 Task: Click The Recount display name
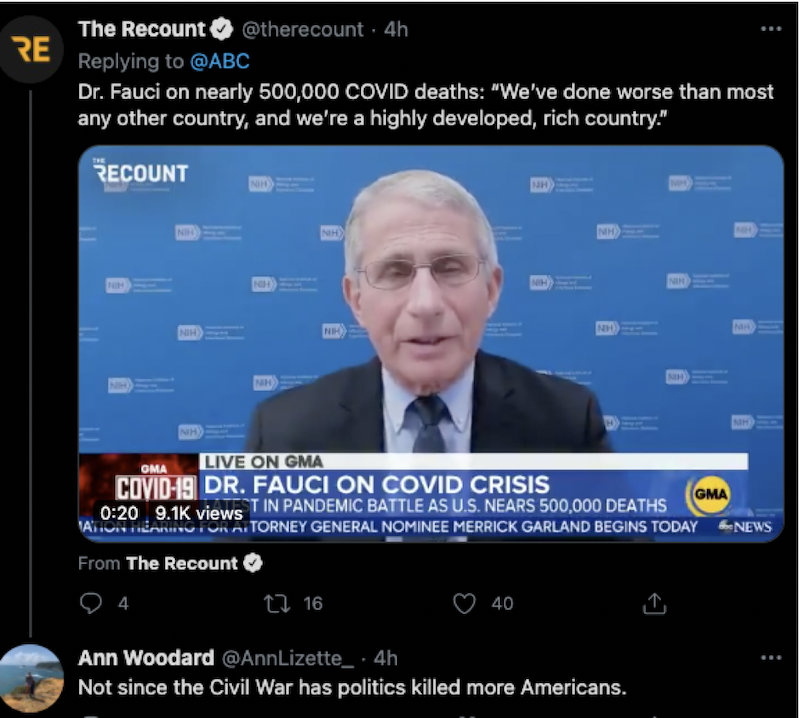pos(142,30)
